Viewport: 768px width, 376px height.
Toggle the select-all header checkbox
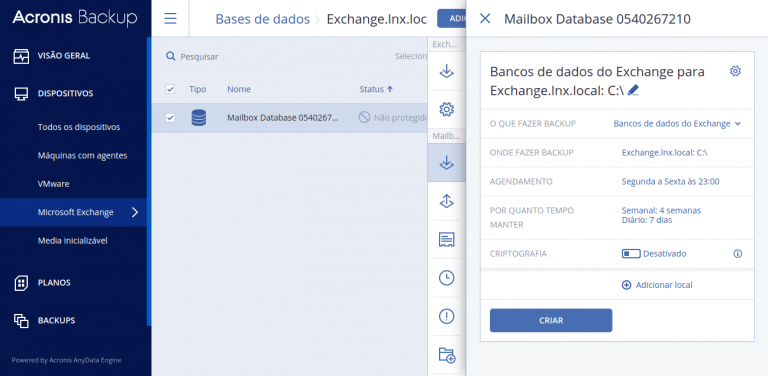(x=170, y=89)
